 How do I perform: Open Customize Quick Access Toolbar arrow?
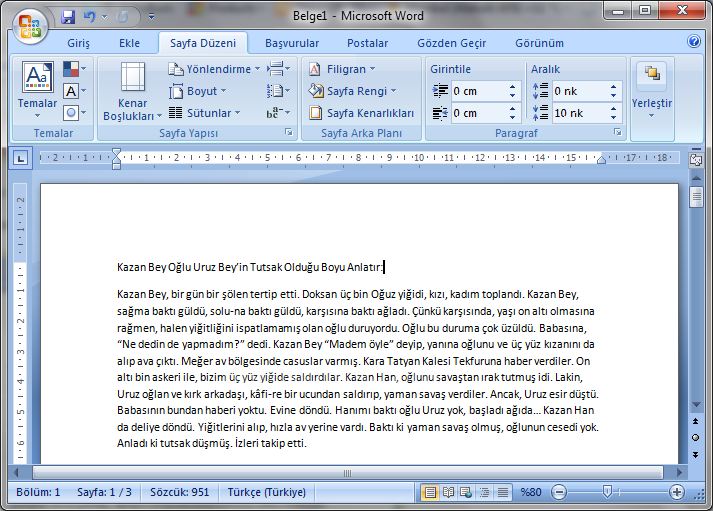[151, 17]
